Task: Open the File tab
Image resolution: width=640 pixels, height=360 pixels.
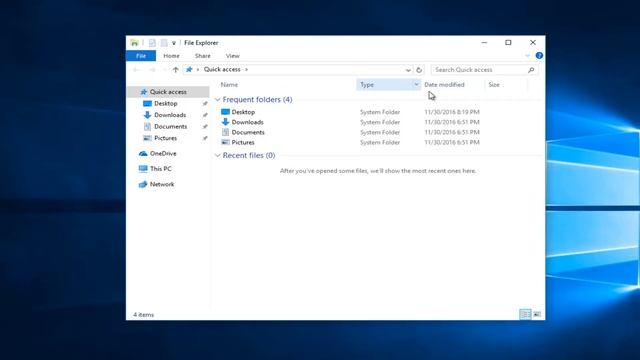Action: tap(141, 56)
